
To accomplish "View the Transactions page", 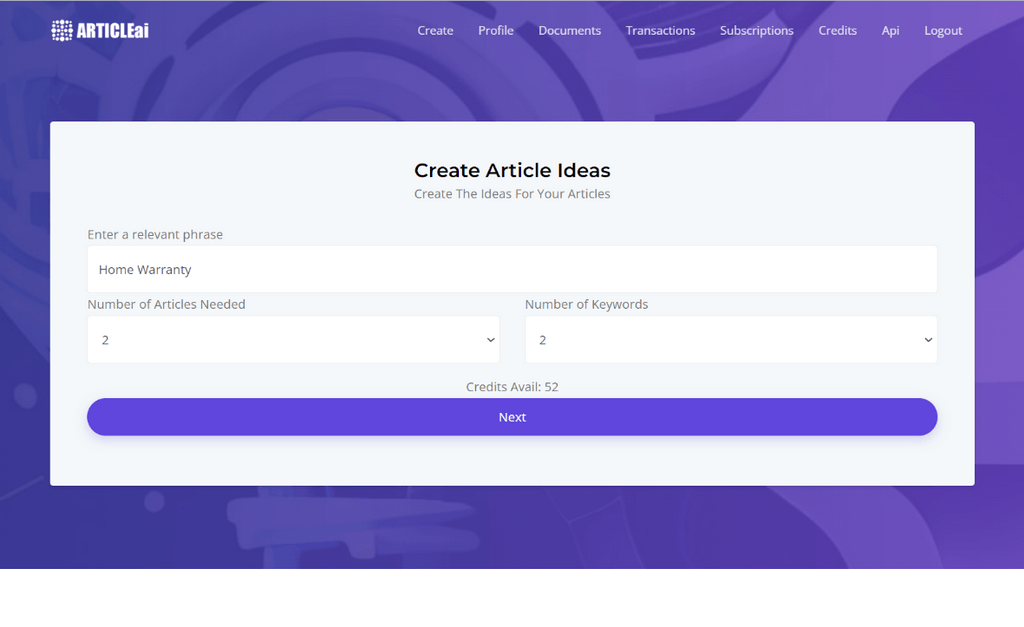I will click(x=660, y=31).
